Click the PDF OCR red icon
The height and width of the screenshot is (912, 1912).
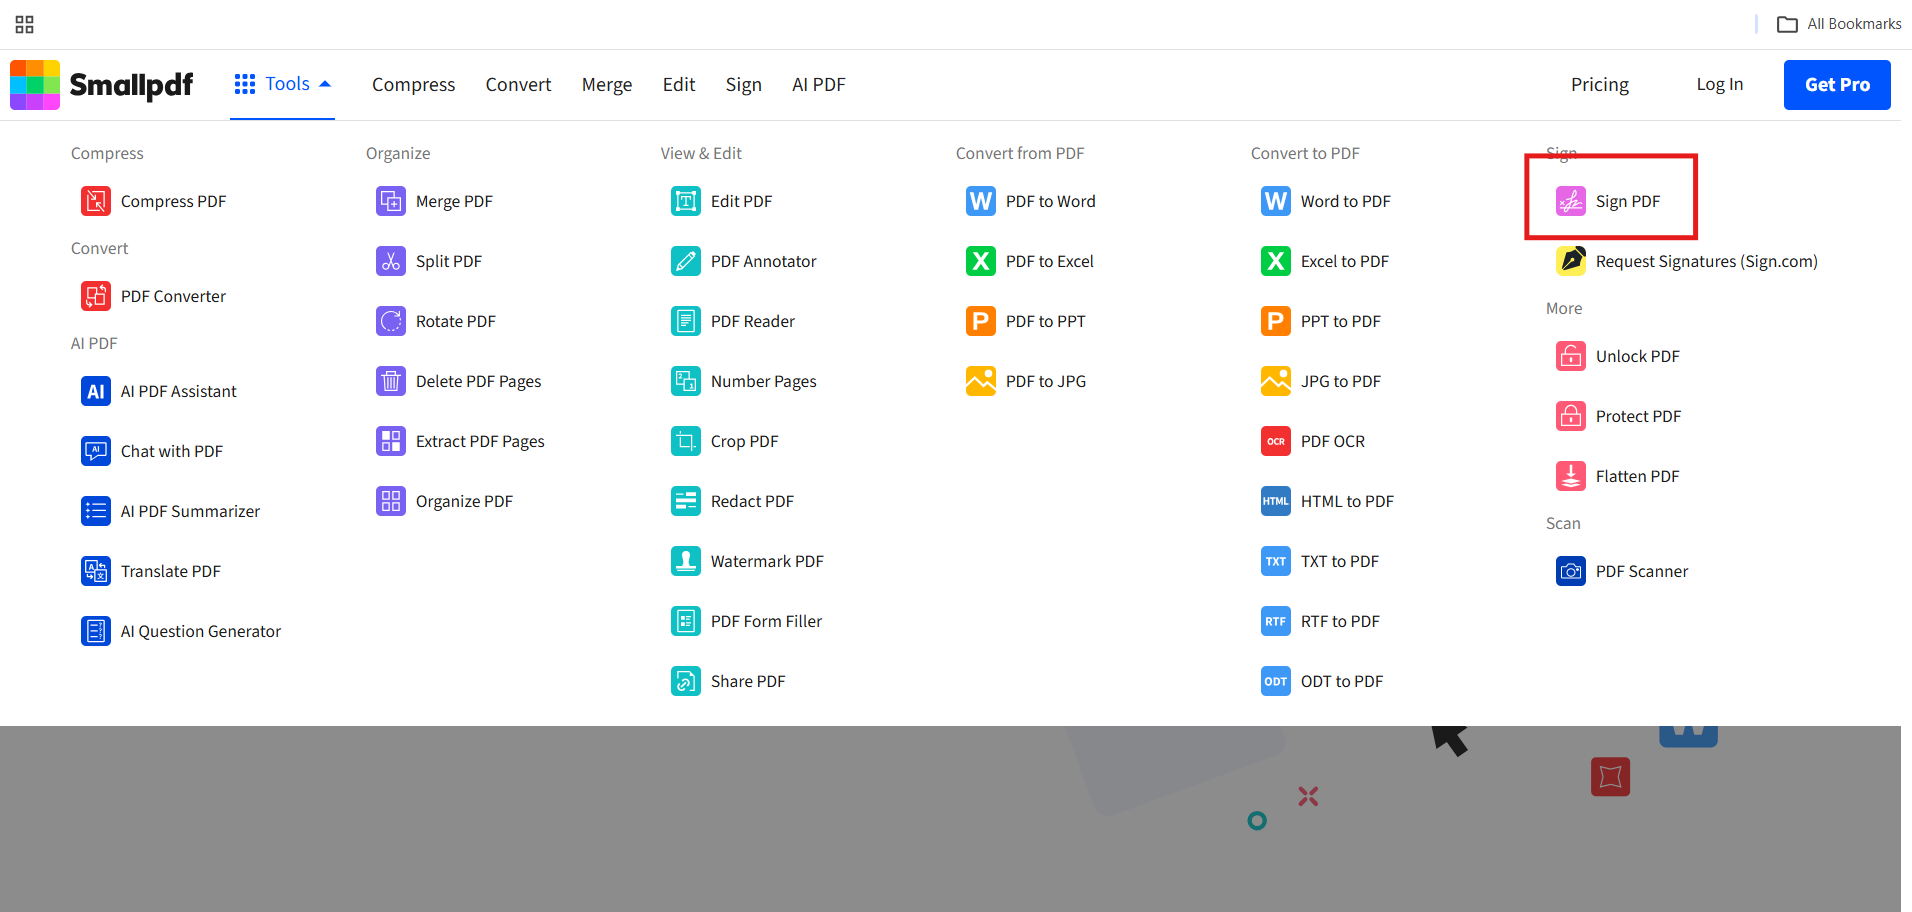1276,441
